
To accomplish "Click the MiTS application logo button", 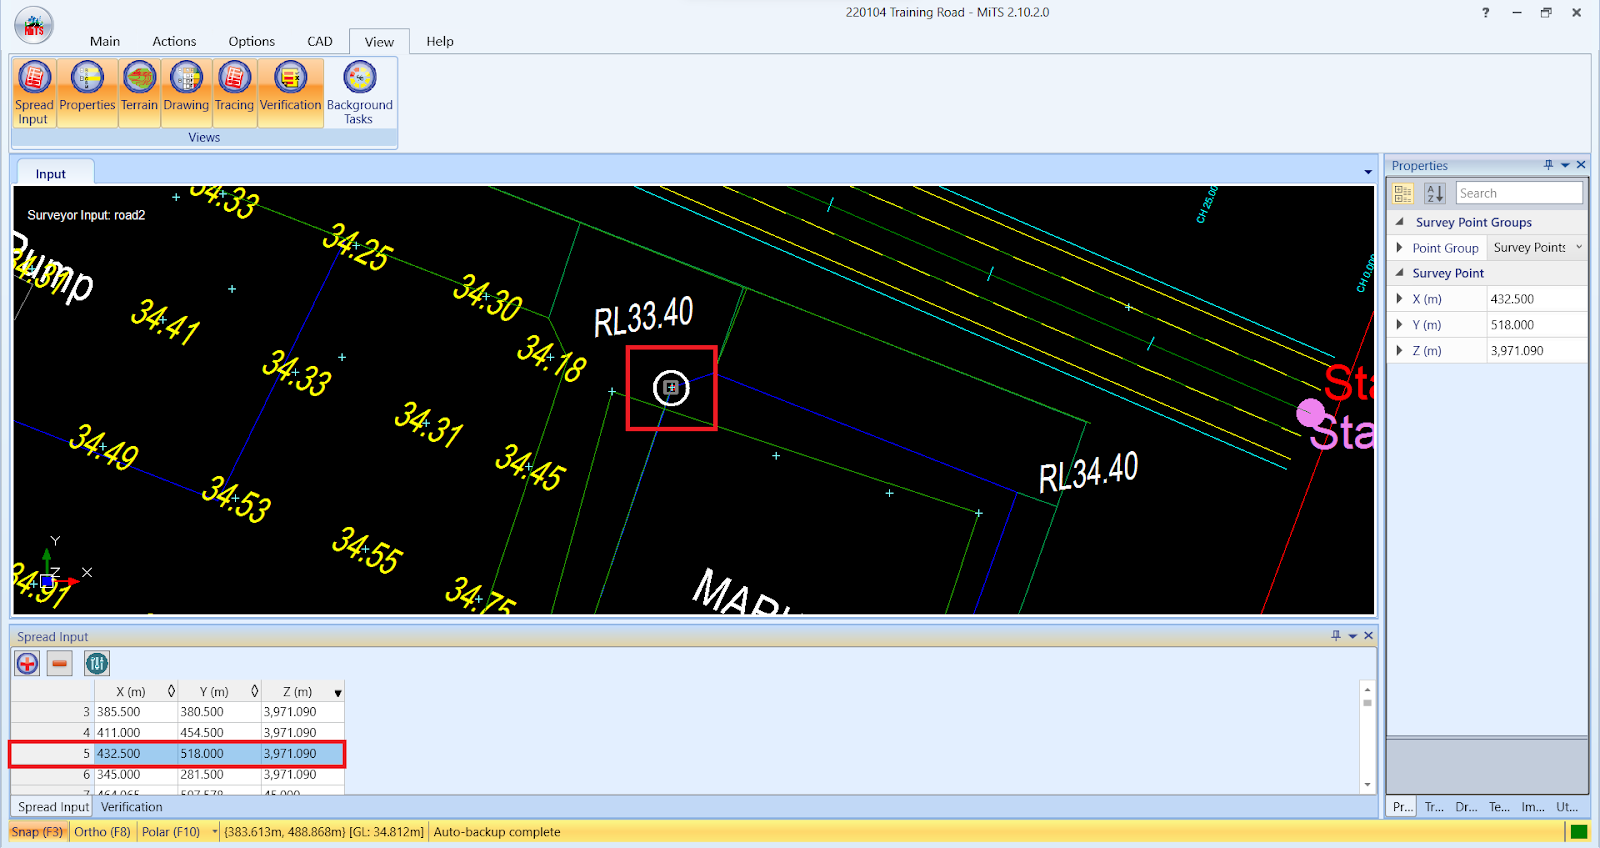I will (x=34, y=25).
